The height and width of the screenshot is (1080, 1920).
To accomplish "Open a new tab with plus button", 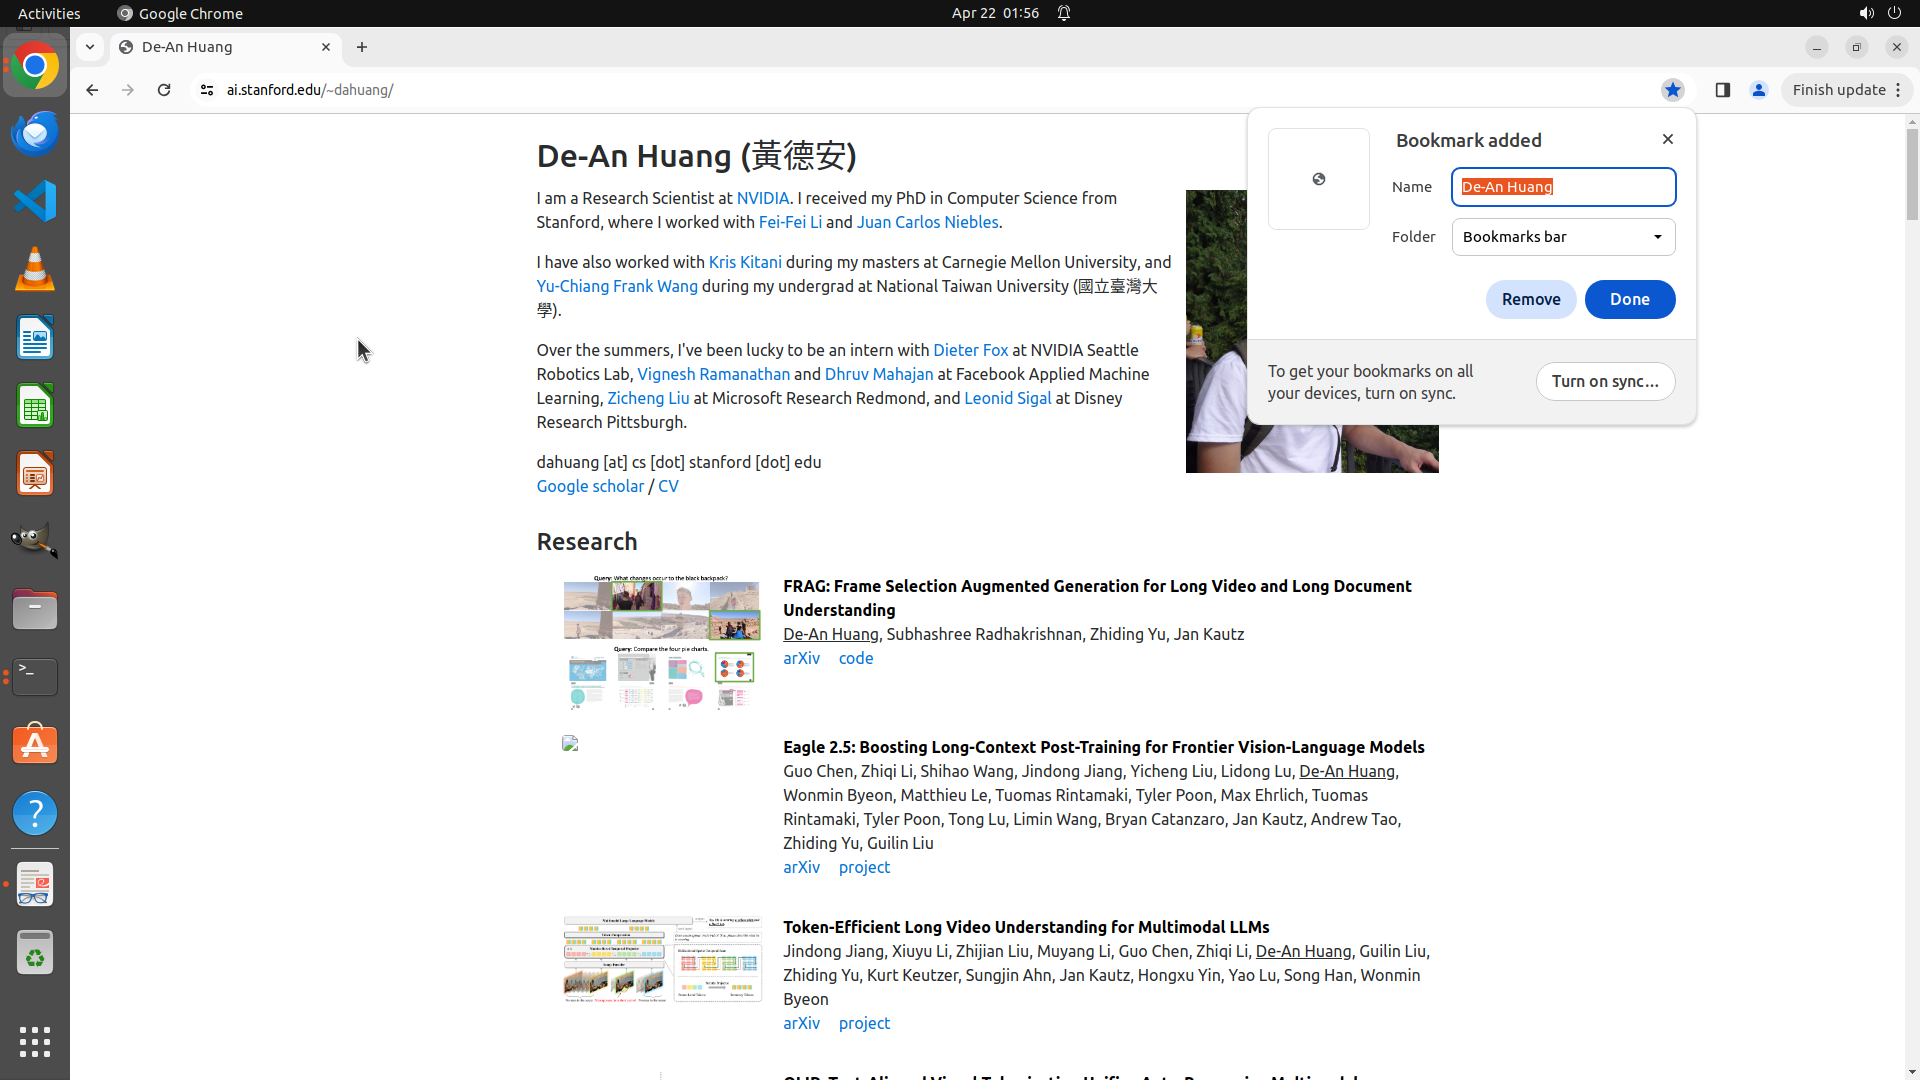I will point(362,47).
